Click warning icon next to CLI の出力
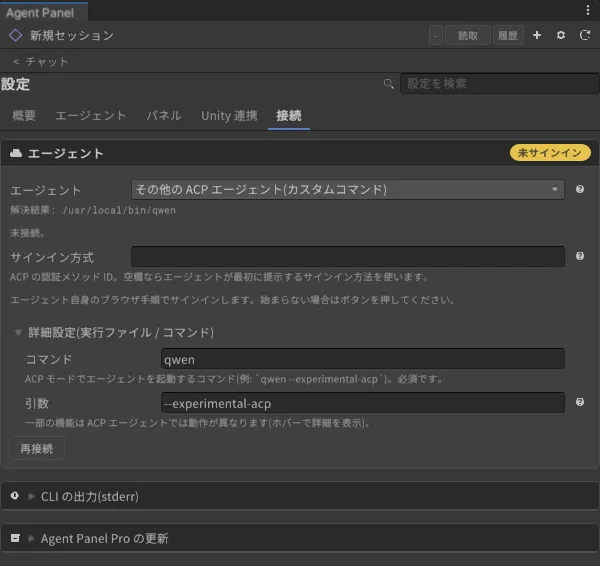Viewport: 600px width, 566px height. 15,496
